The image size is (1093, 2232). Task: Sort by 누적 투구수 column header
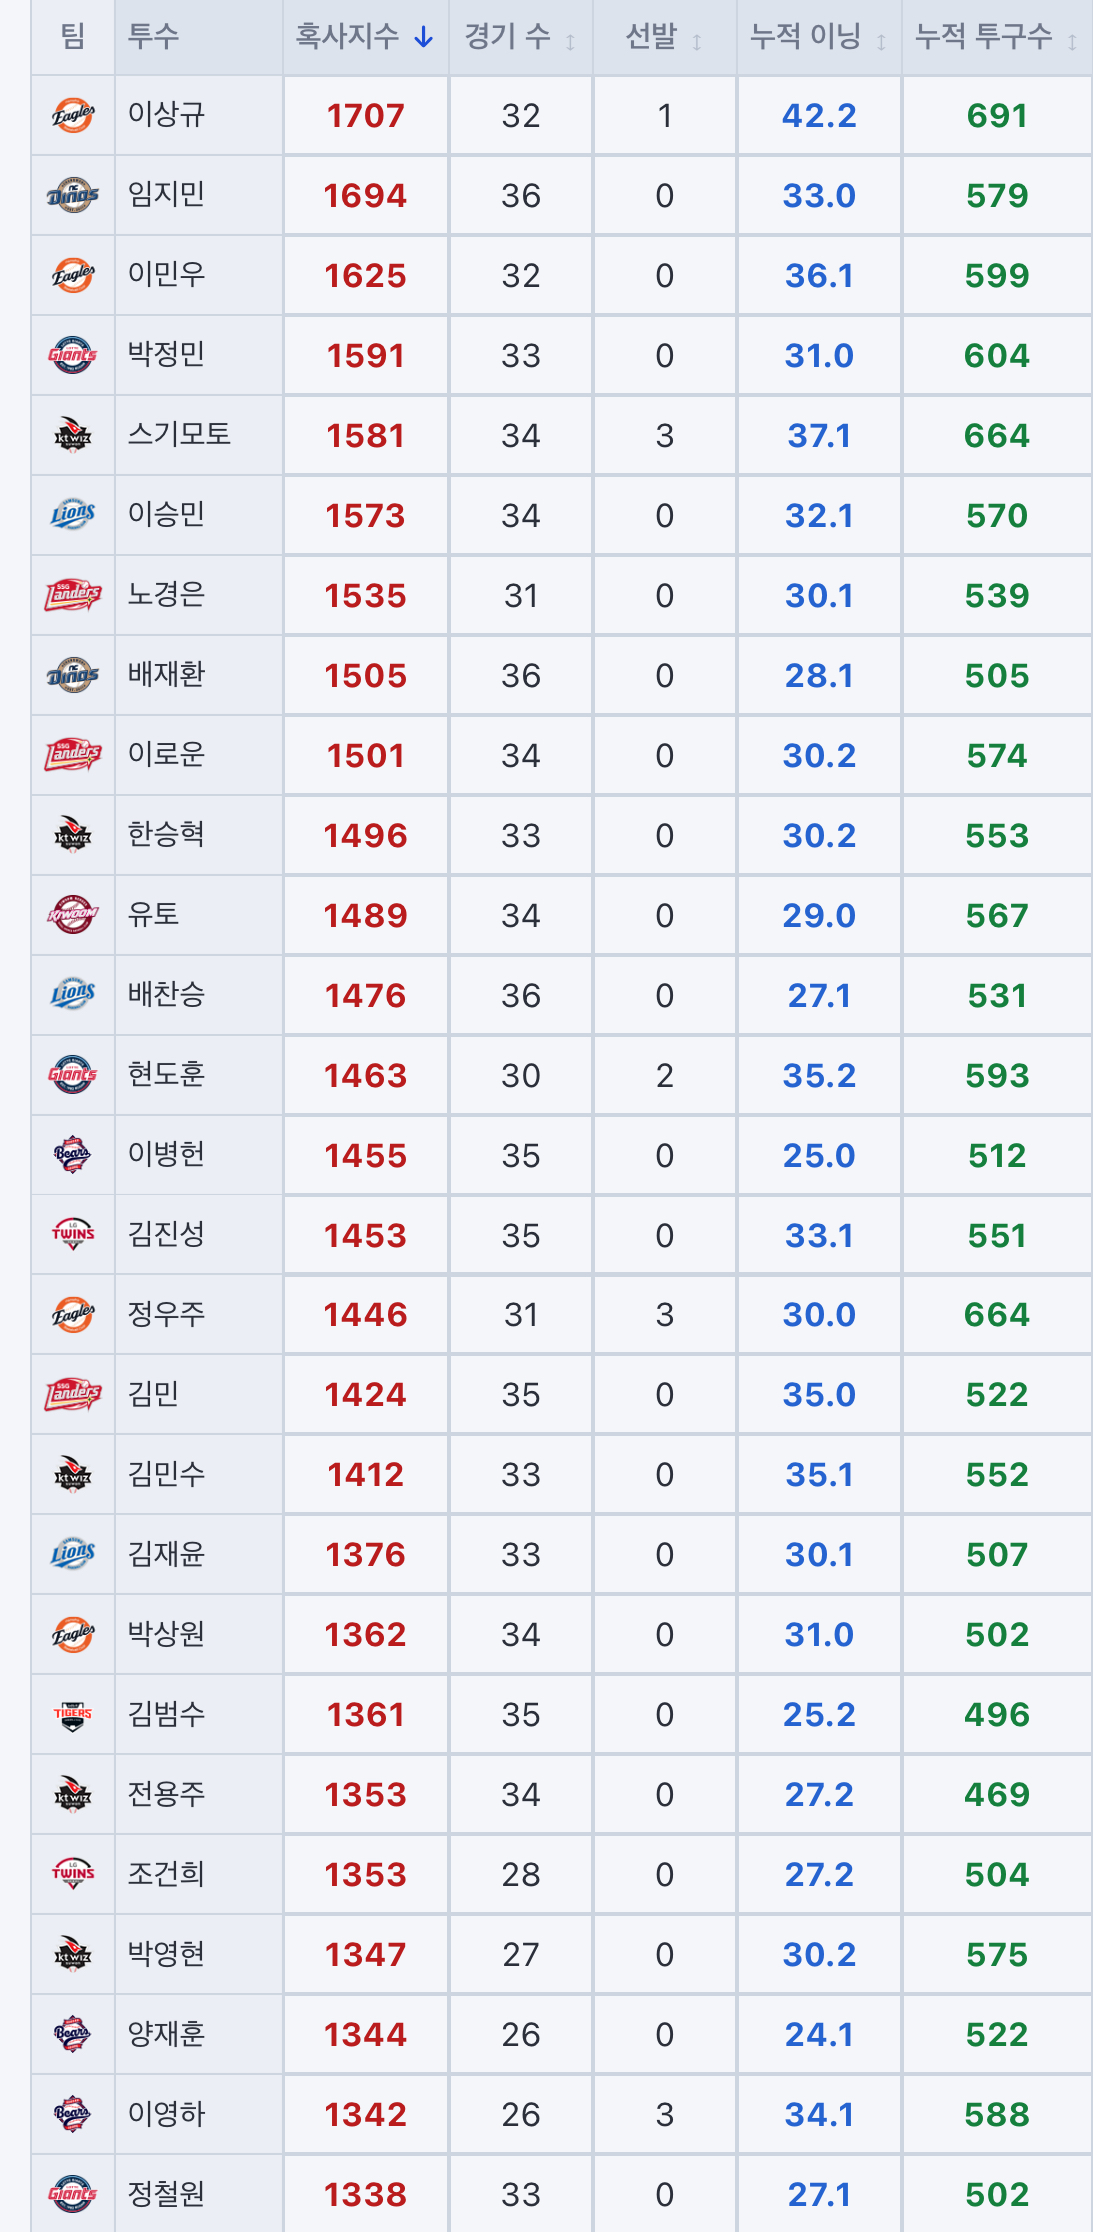tap(996, 37)
